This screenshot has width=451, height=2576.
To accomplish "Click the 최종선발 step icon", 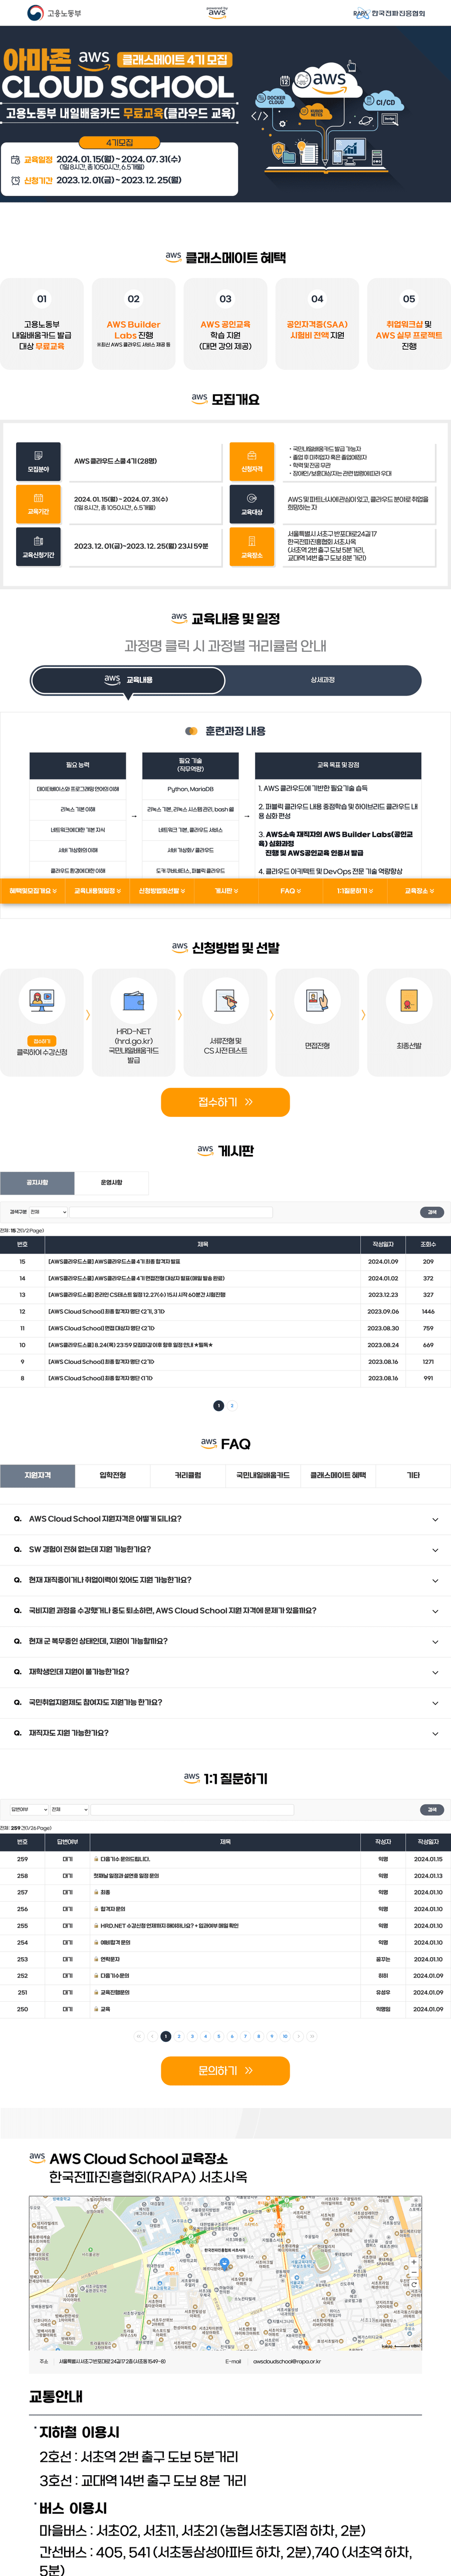I will 409,1000.
